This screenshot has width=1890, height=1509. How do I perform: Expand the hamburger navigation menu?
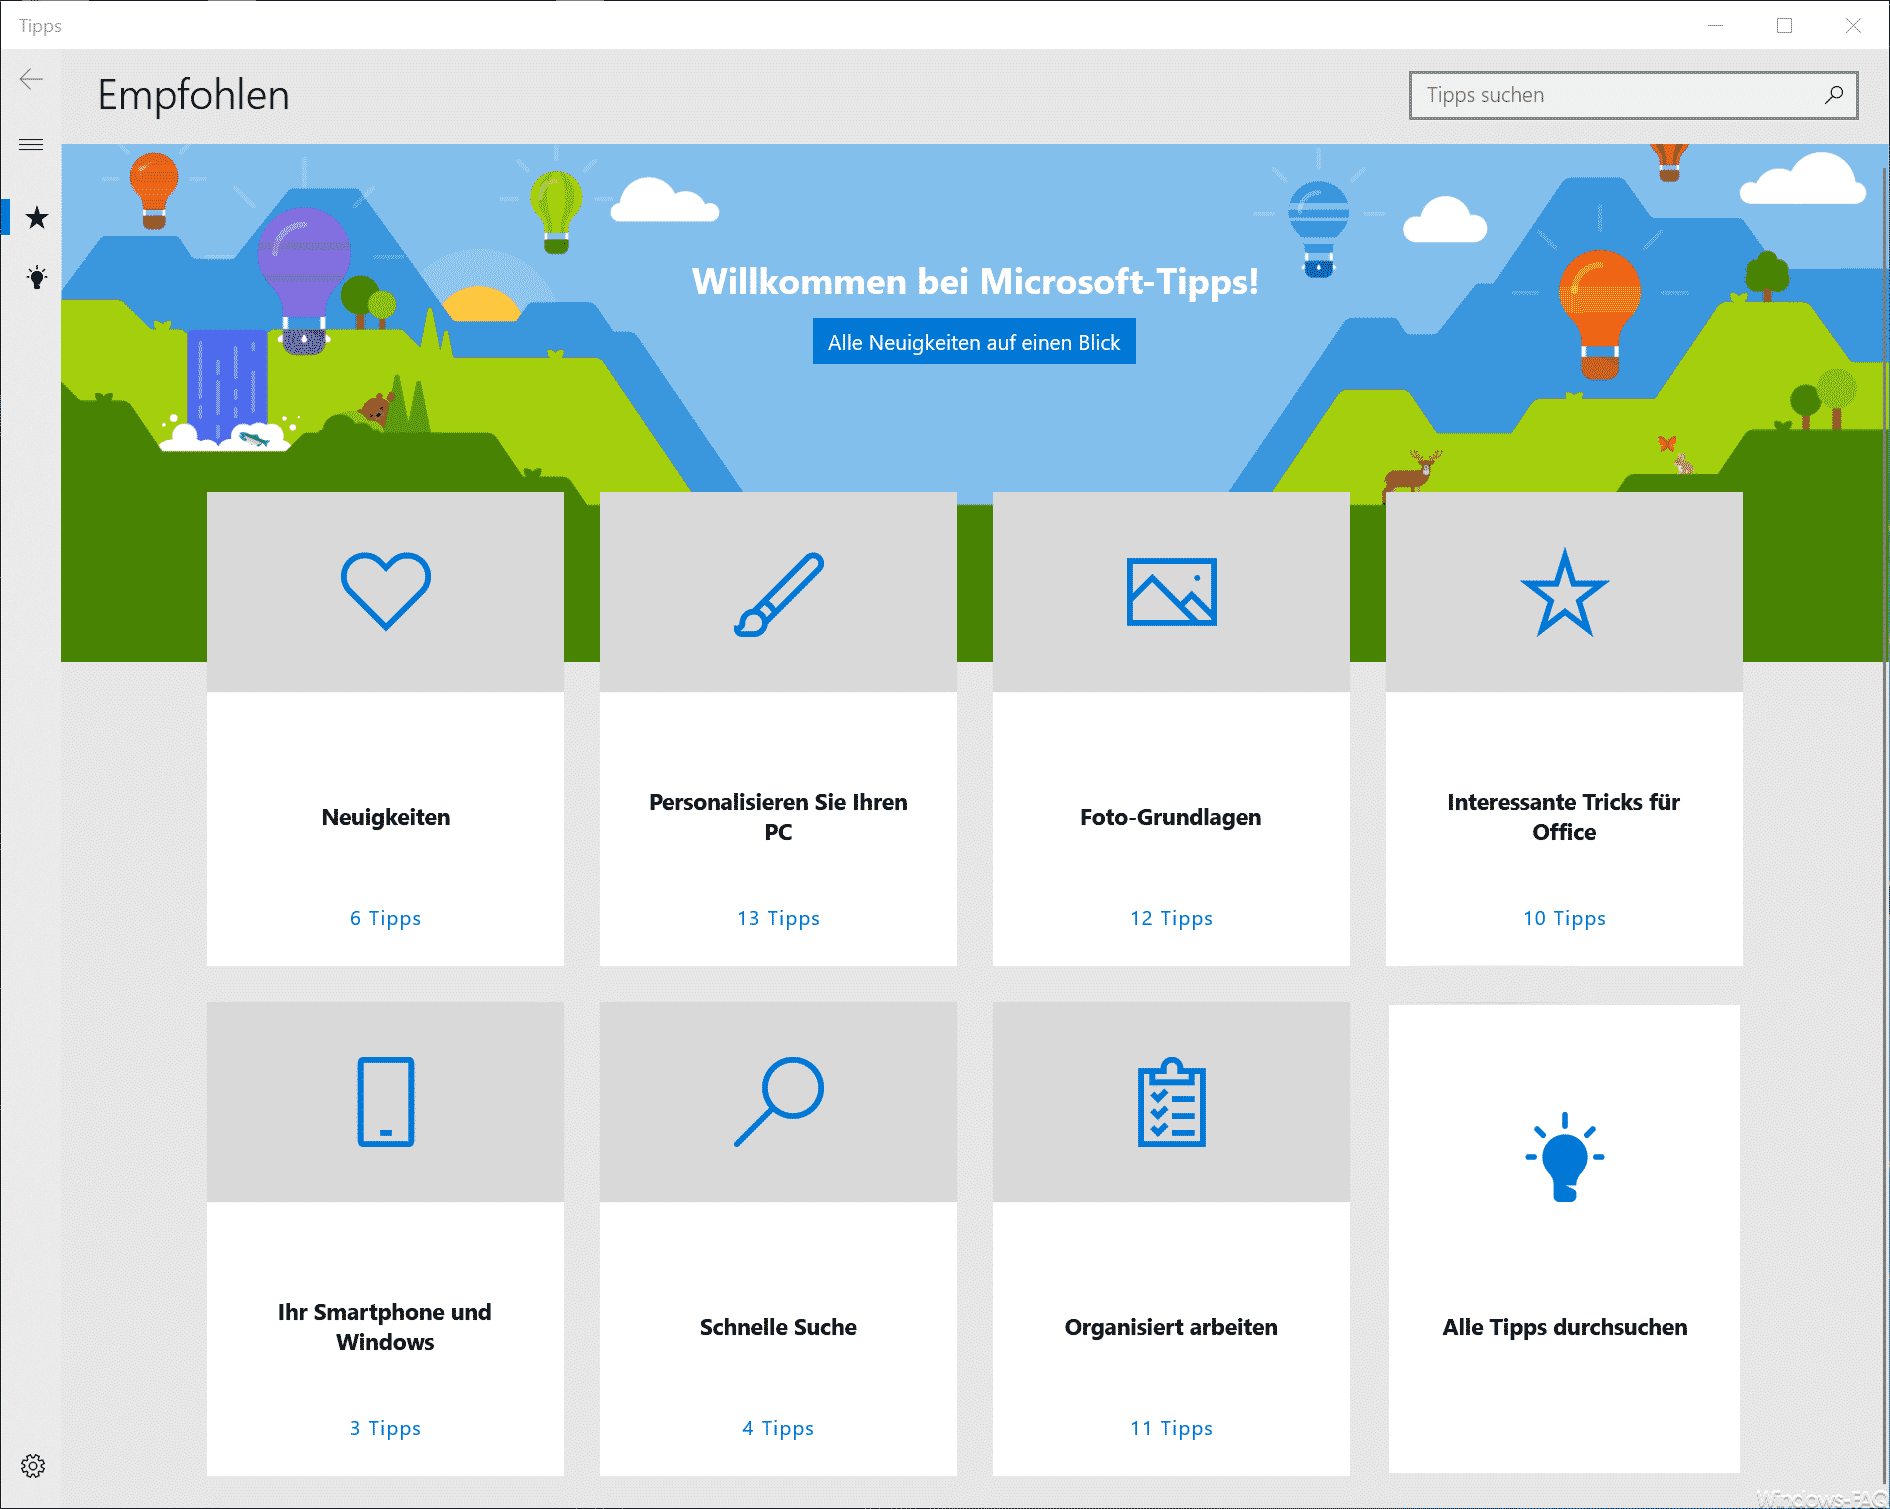click(x=31, y=145)
